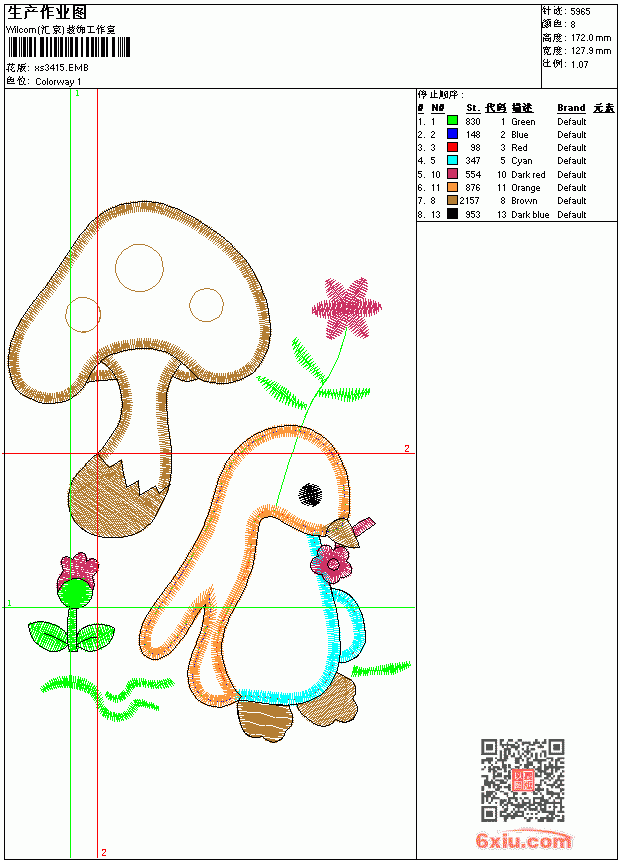This screenshot has width=620, height=860.
Task: Click the Brand column header
Action: pos(571,108)
